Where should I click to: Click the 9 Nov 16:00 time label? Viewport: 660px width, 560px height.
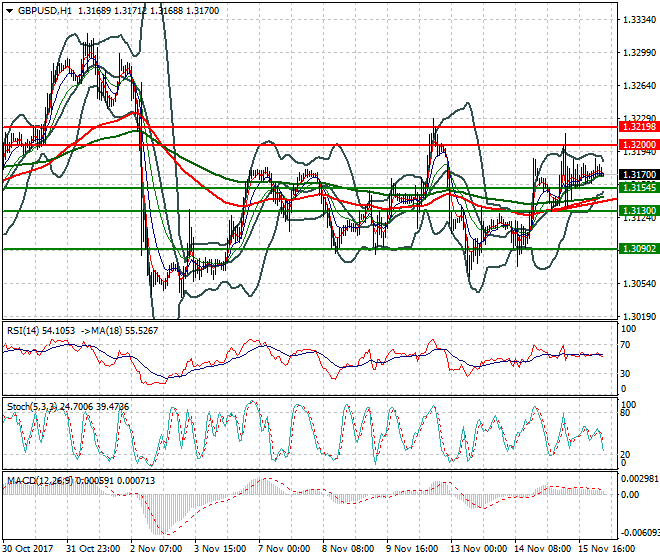coord(412,549)
